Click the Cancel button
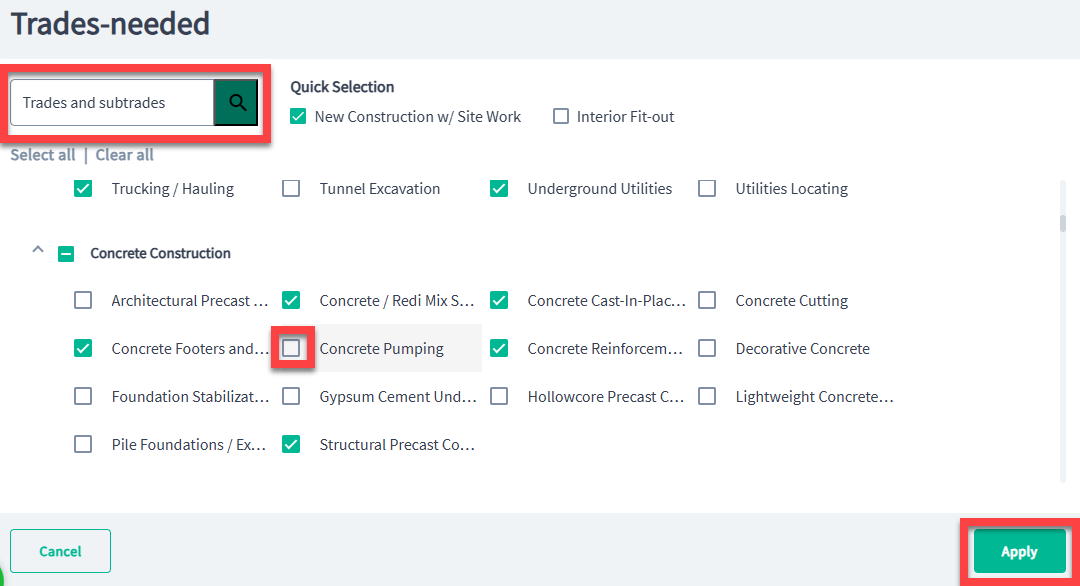The image size is (1080, 586). [61, 551]
